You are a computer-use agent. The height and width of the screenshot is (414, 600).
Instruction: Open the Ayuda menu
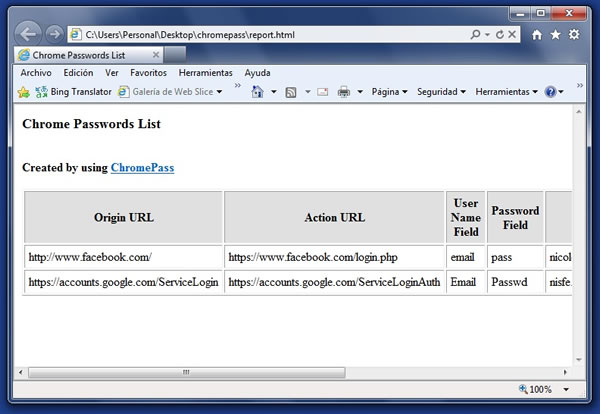pos(257,73)
